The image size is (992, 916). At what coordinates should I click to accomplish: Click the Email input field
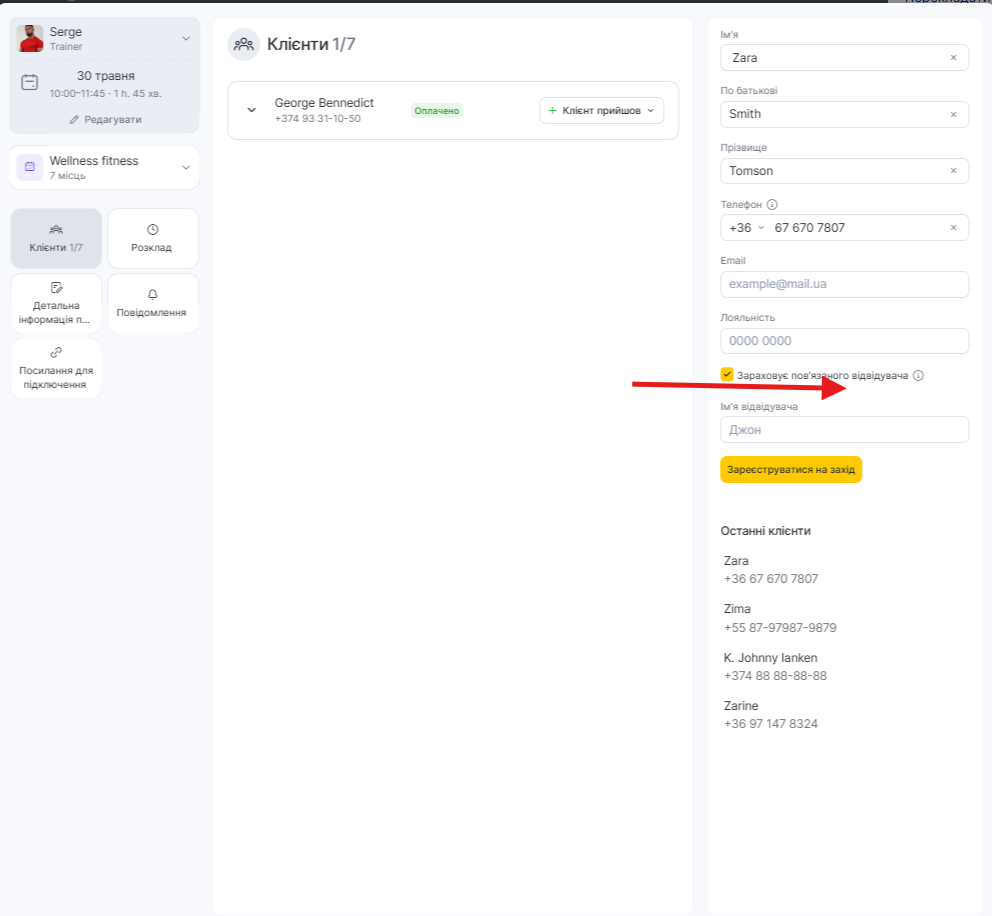(844, 284)
